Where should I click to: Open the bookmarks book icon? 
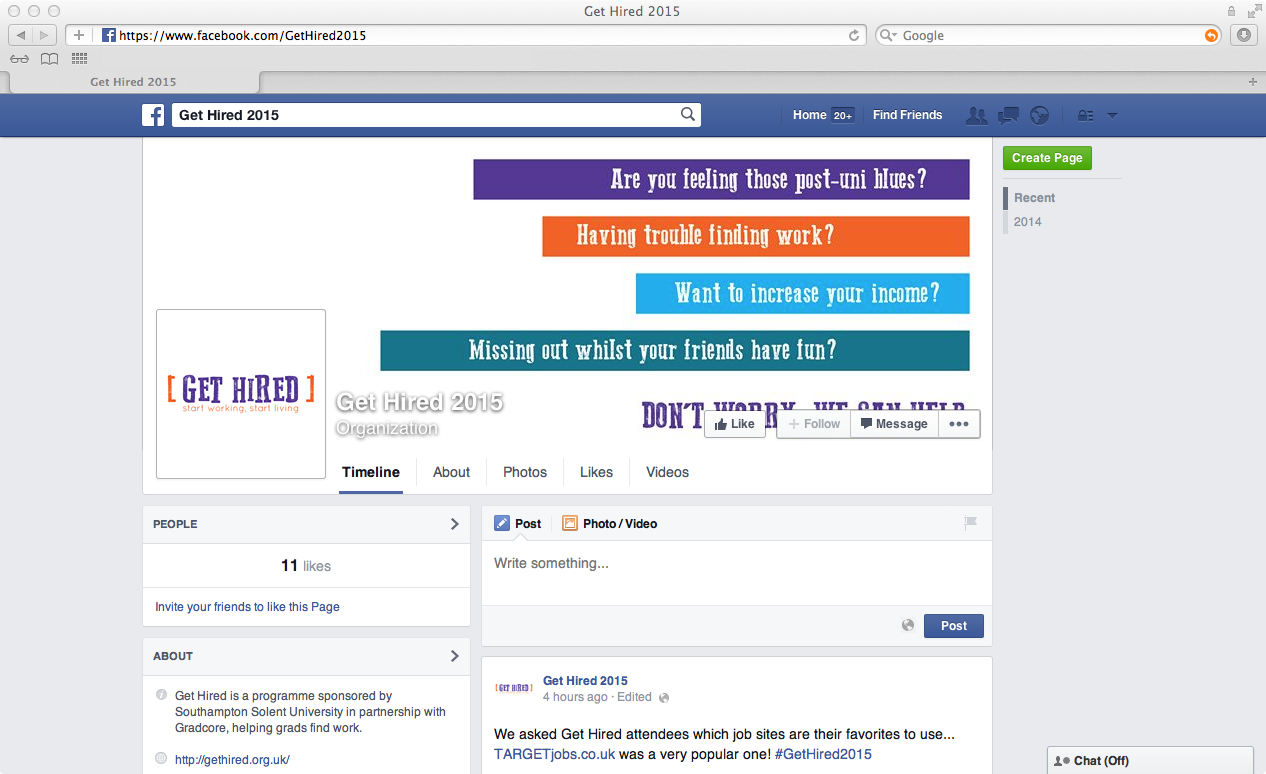click(x=49, y=59)
